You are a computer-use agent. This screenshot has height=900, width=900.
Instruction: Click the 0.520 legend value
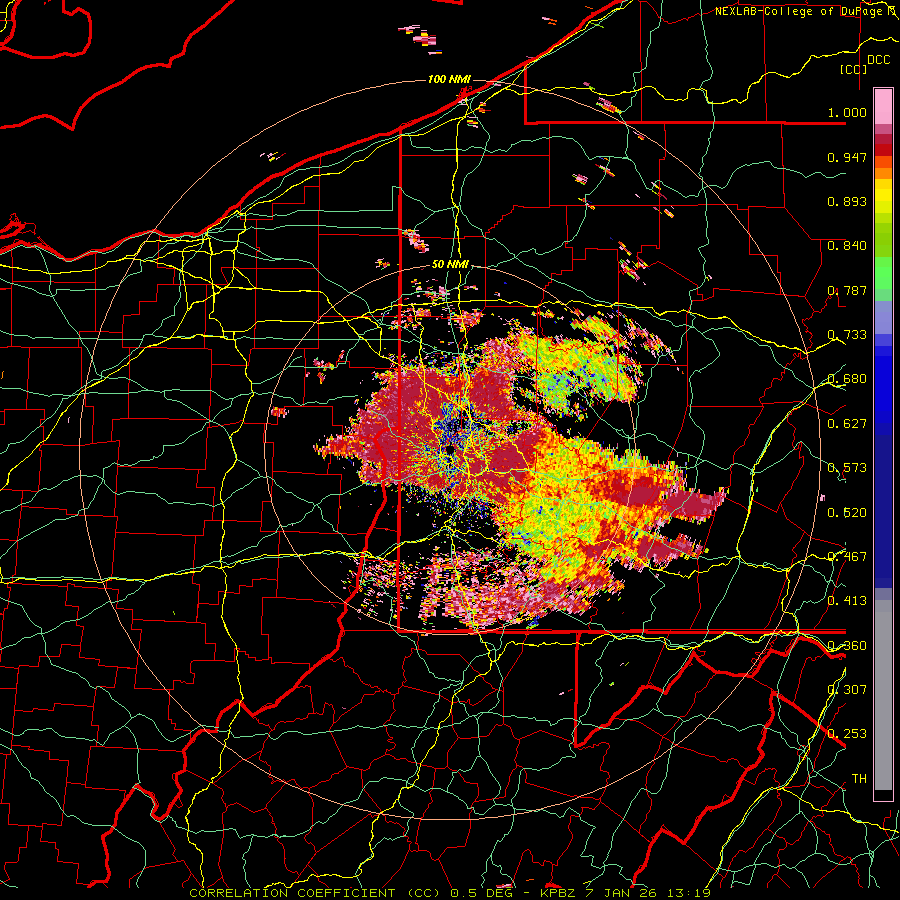pyautogui.click(x=847, y=512)
